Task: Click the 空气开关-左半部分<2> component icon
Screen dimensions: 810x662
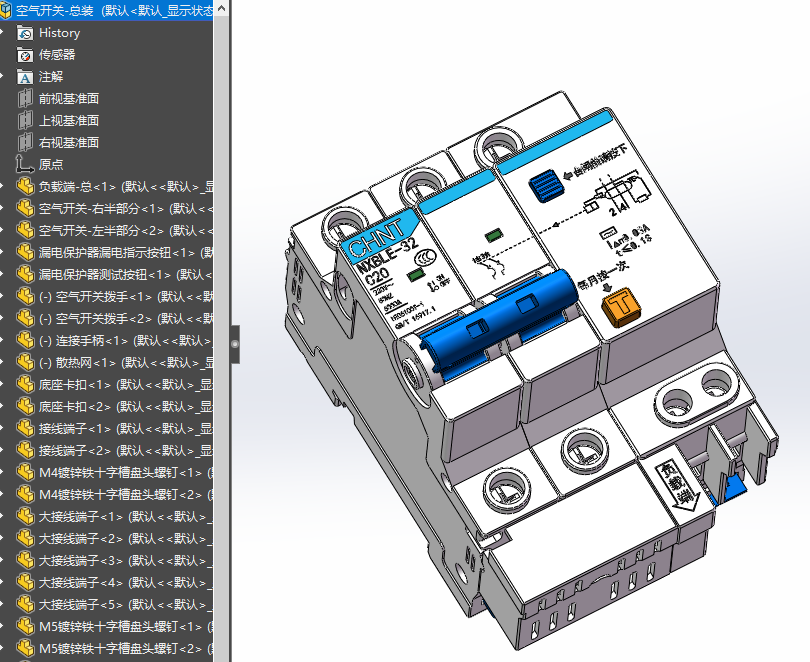Action: pos(25,230)
